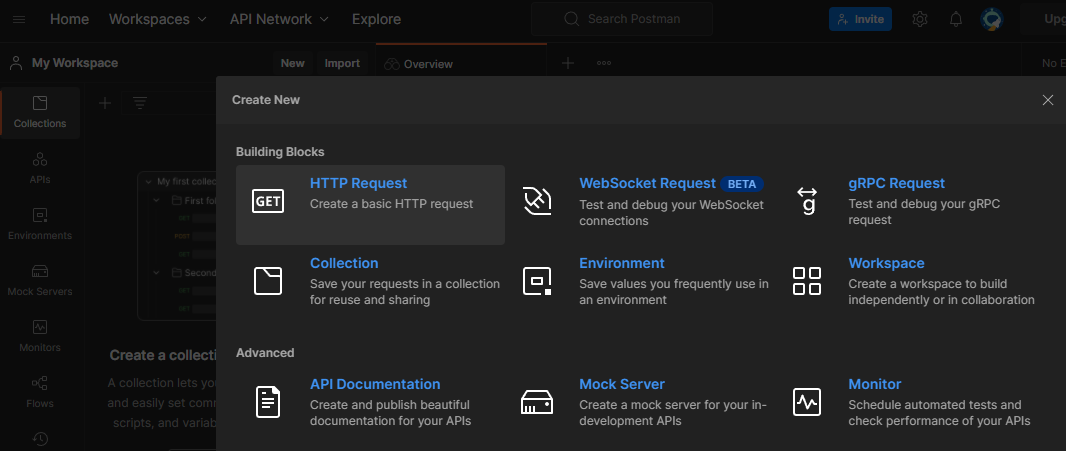Click the WebSocket Request icon
The height and width of the screenshot is (451, 1066).
[537, 201]
